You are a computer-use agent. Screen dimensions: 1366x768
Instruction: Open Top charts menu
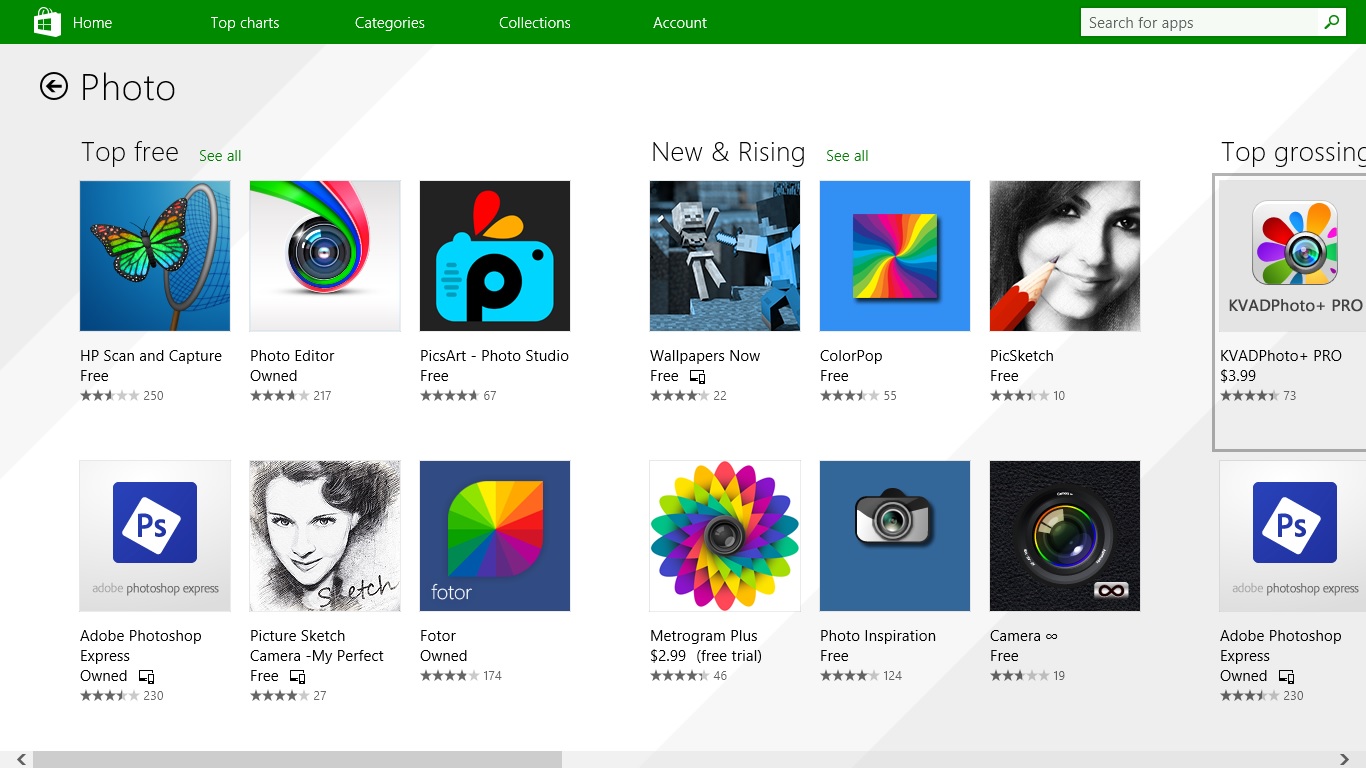pyautogui.click(x=245, y=22)
